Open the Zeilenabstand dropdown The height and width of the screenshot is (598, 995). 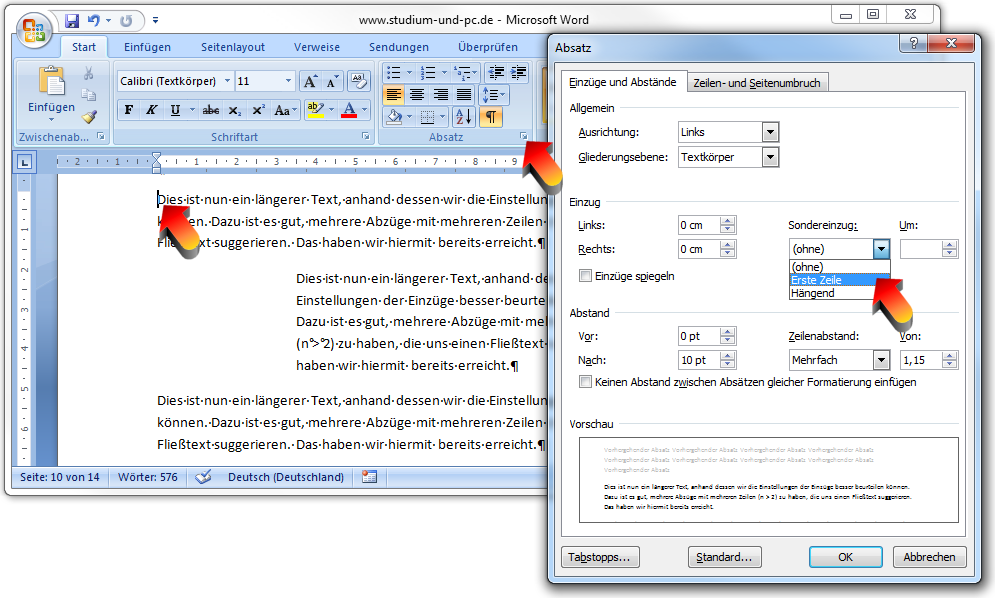coord(881,360)
